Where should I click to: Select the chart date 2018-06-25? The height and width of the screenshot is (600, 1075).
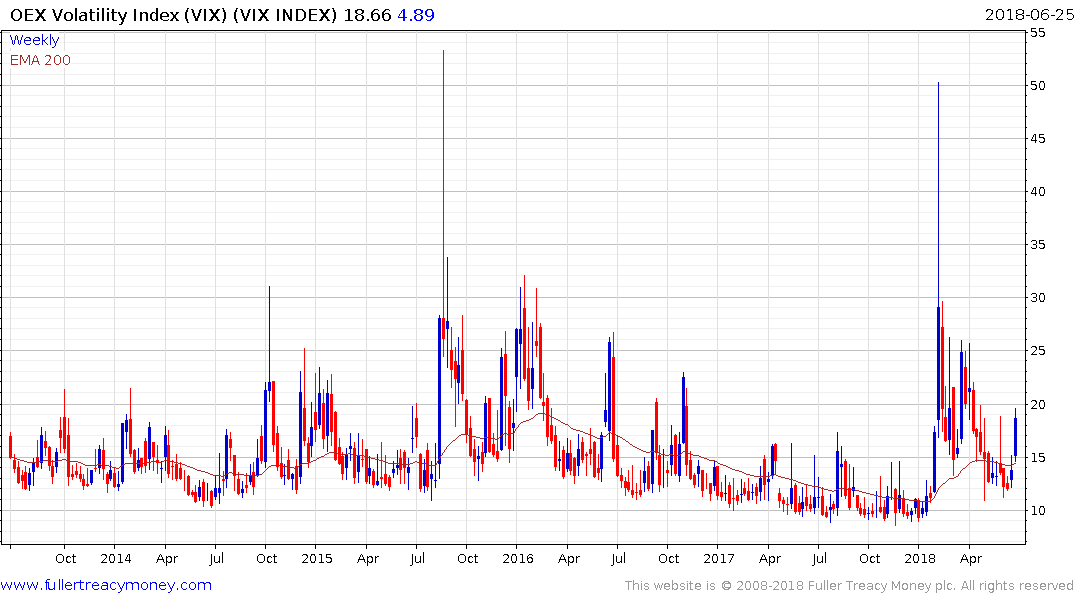[x=1030, y=15]
